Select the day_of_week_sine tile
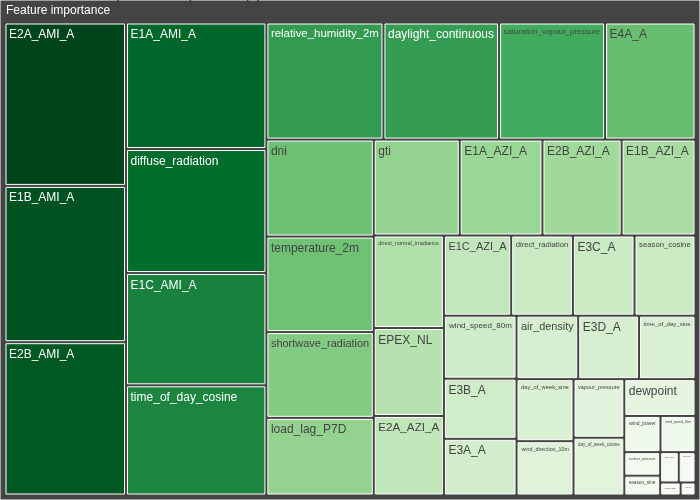700x500 pixels. coord(545,410)
